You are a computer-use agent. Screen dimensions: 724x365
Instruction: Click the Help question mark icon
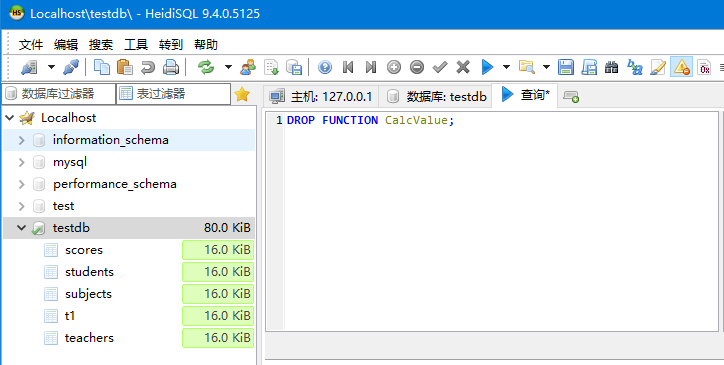pos(325,67)
